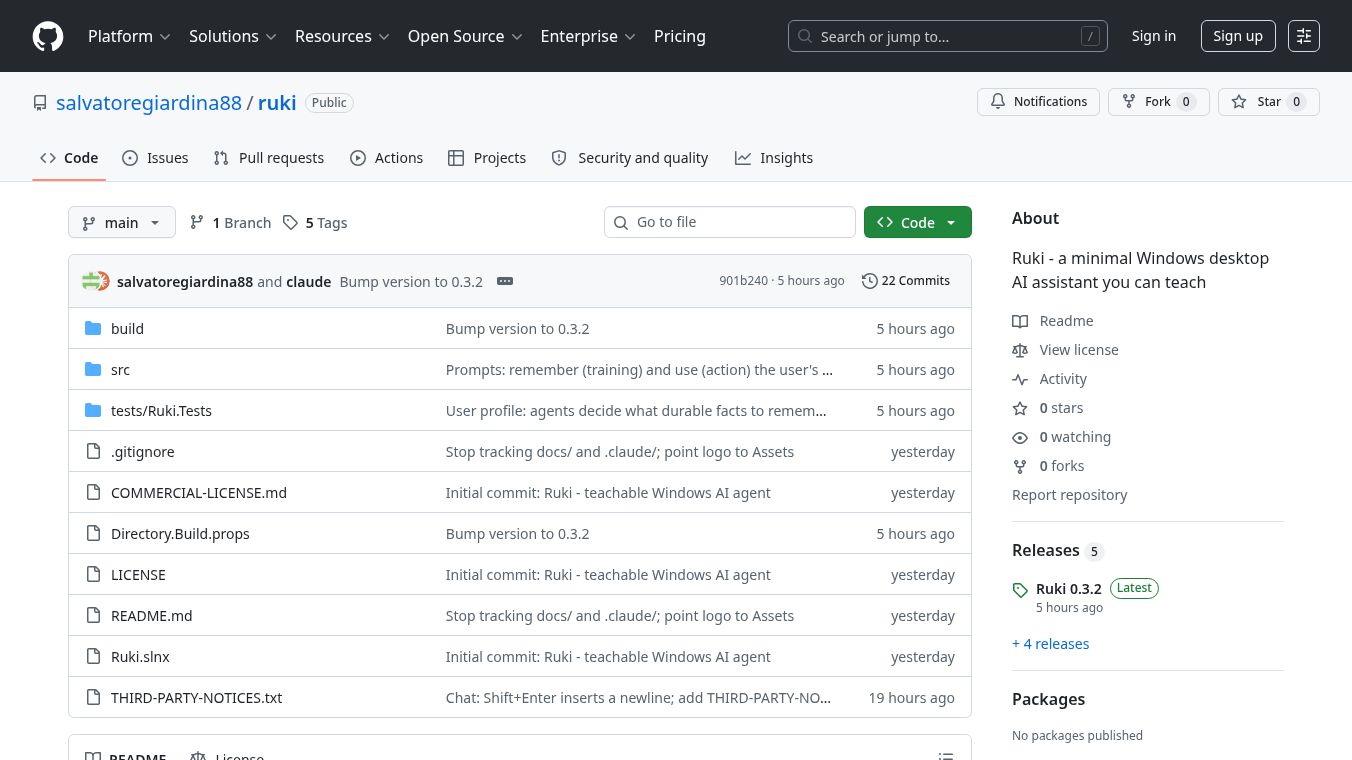Click the fork icon in Fork button
The width and height of the screenshot is (1352, 760).
(1129, 102)
